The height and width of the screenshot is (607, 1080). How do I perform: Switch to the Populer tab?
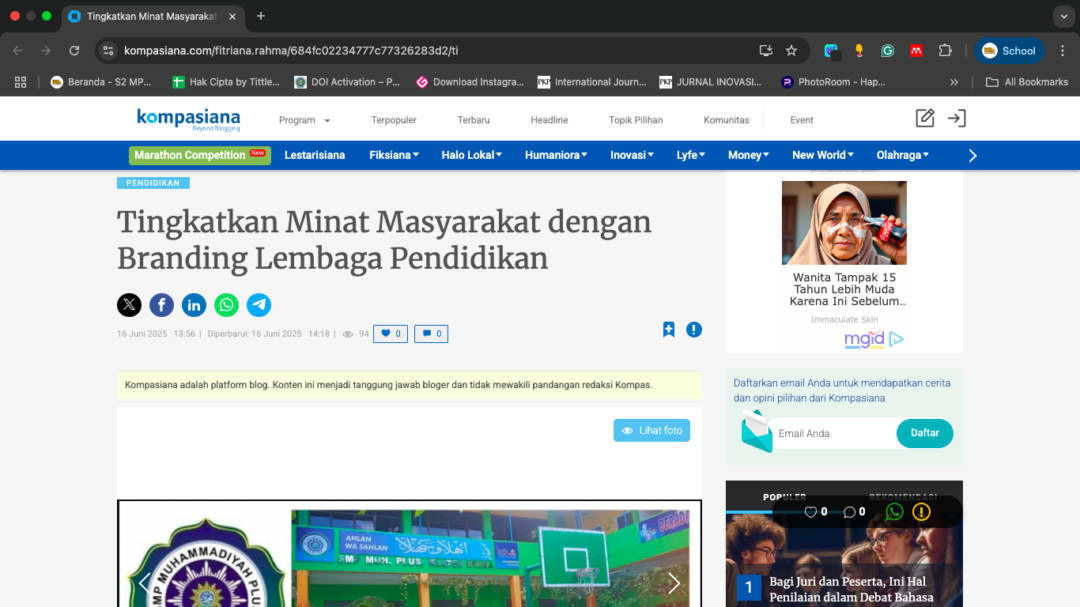pyautogui.click(x=785, y=497)
